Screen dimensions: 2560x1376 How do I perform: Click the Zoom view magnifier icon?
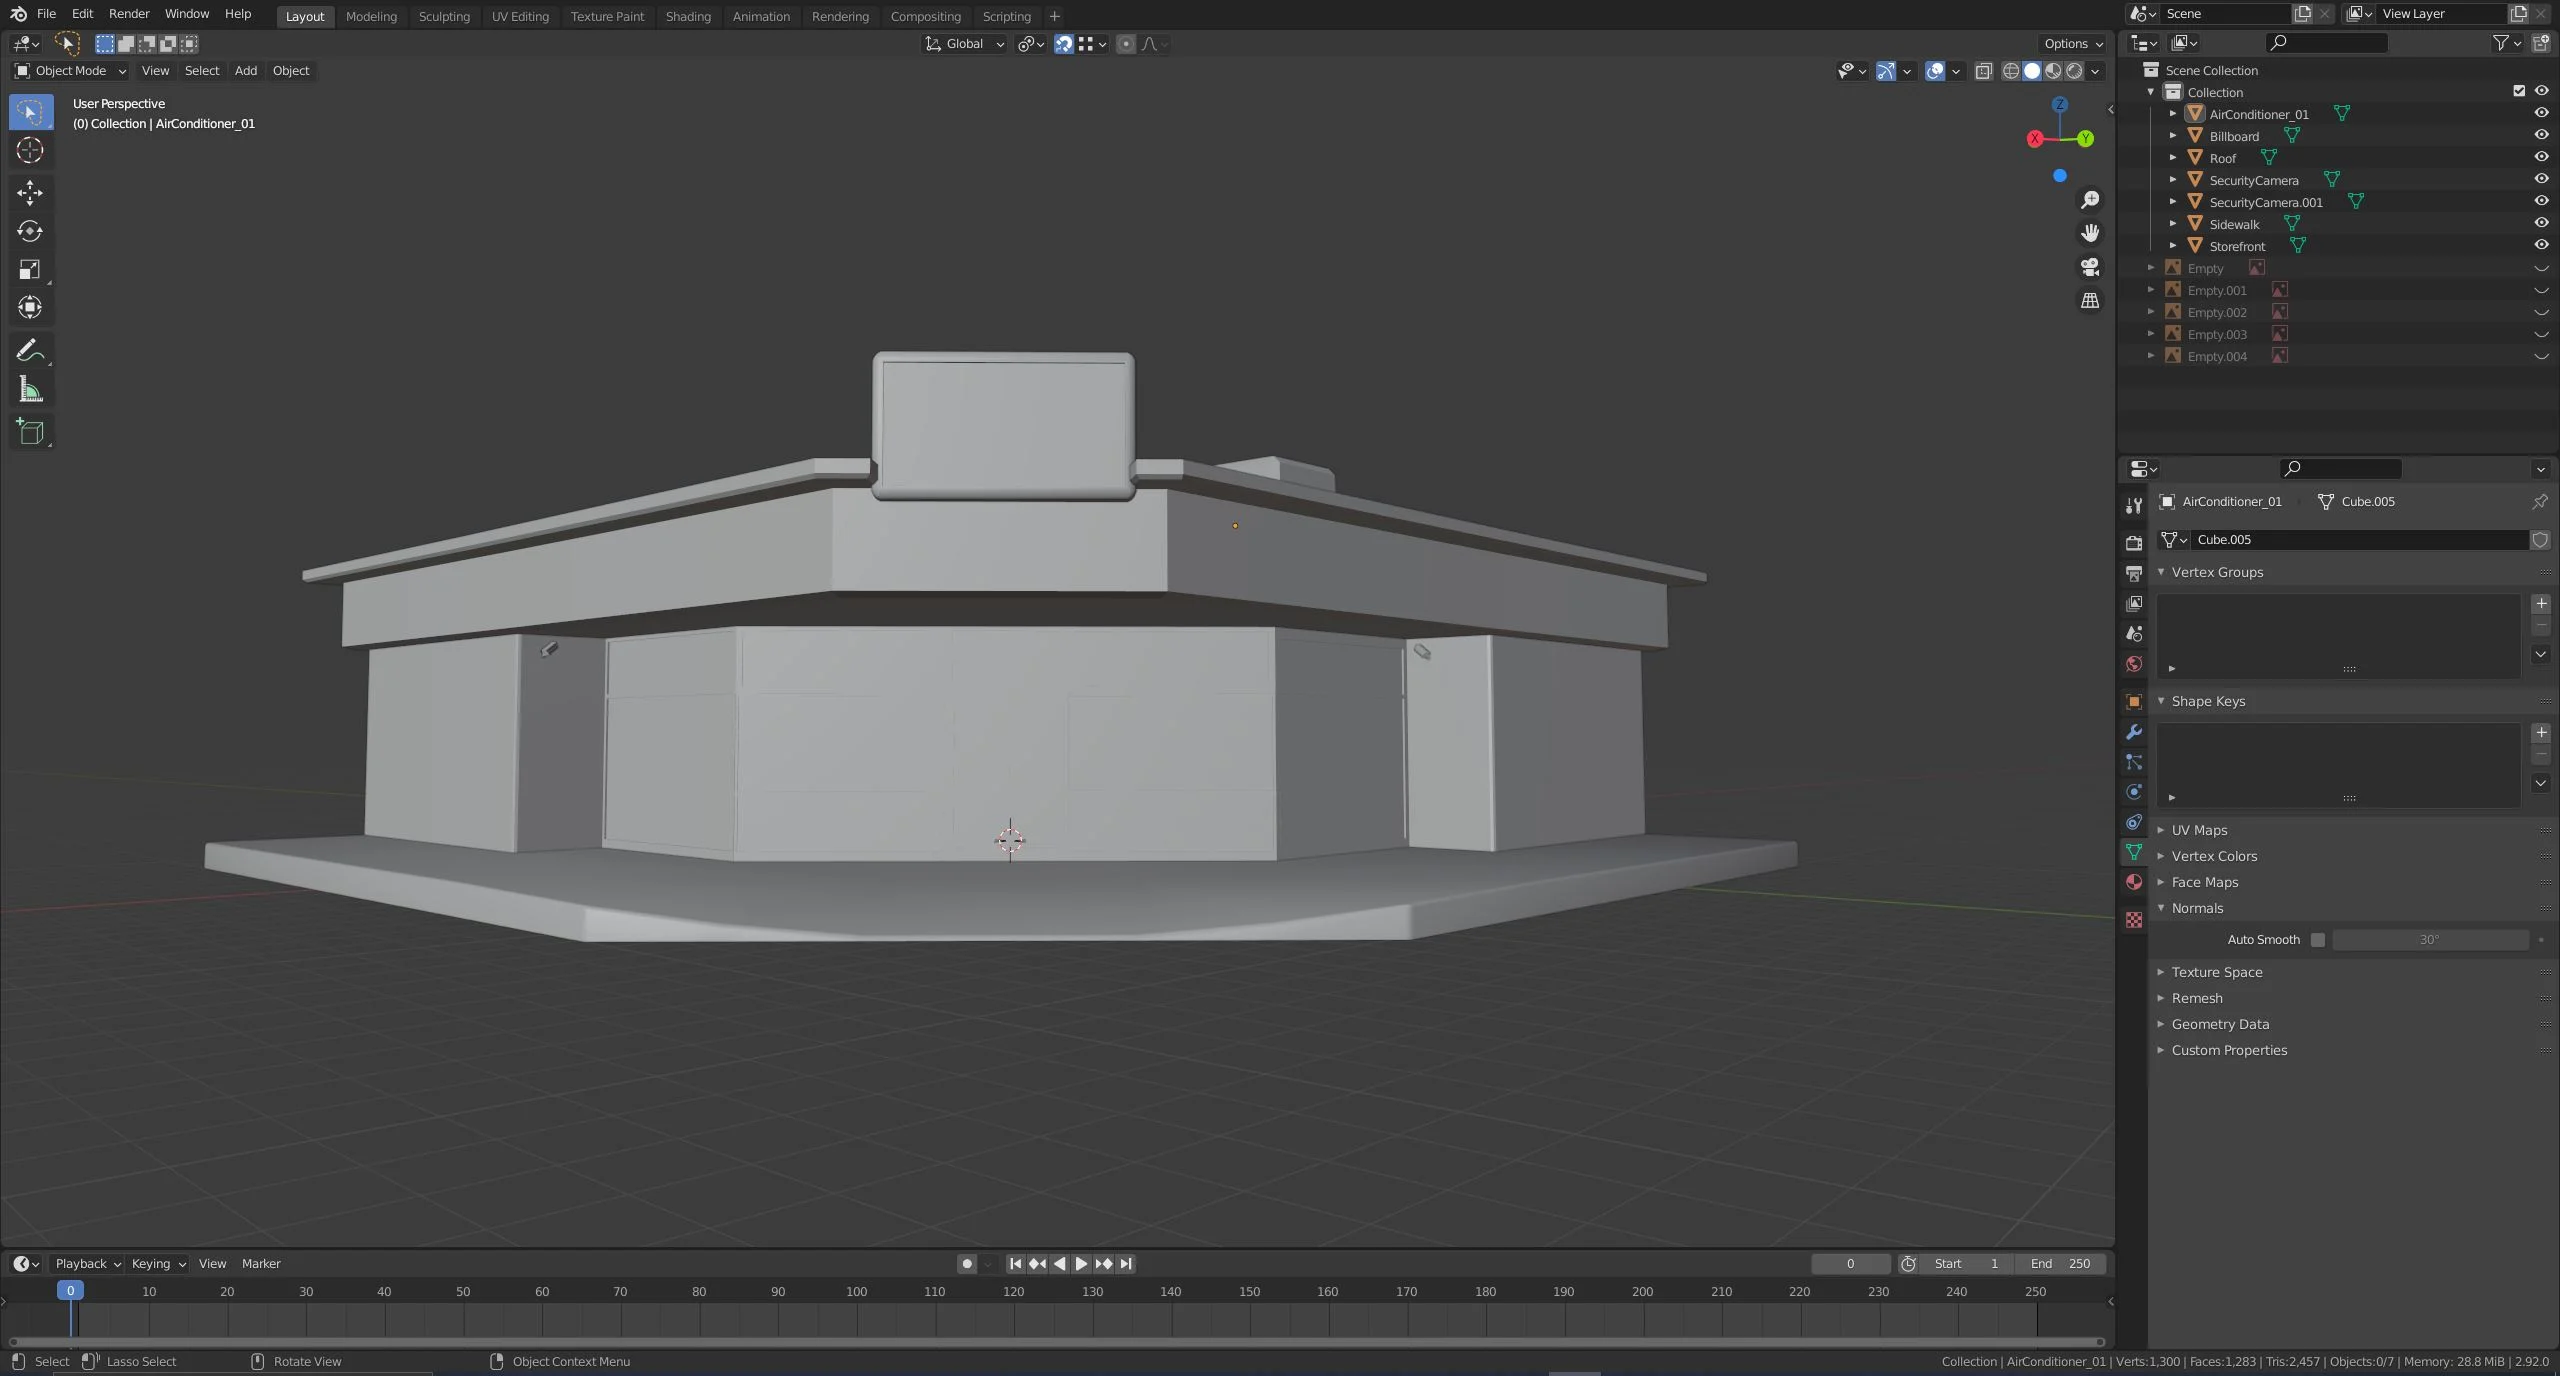[2090, 200]
